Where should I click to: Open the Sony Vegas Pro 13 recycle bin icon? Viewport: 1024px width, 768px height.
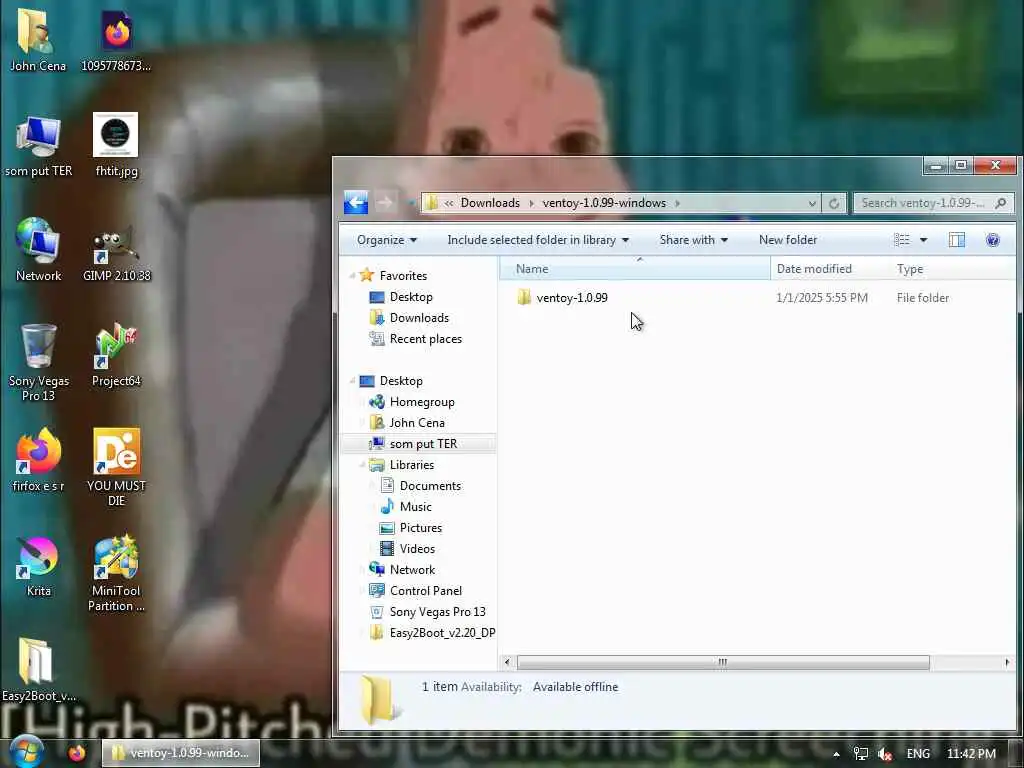pos(38,362)
